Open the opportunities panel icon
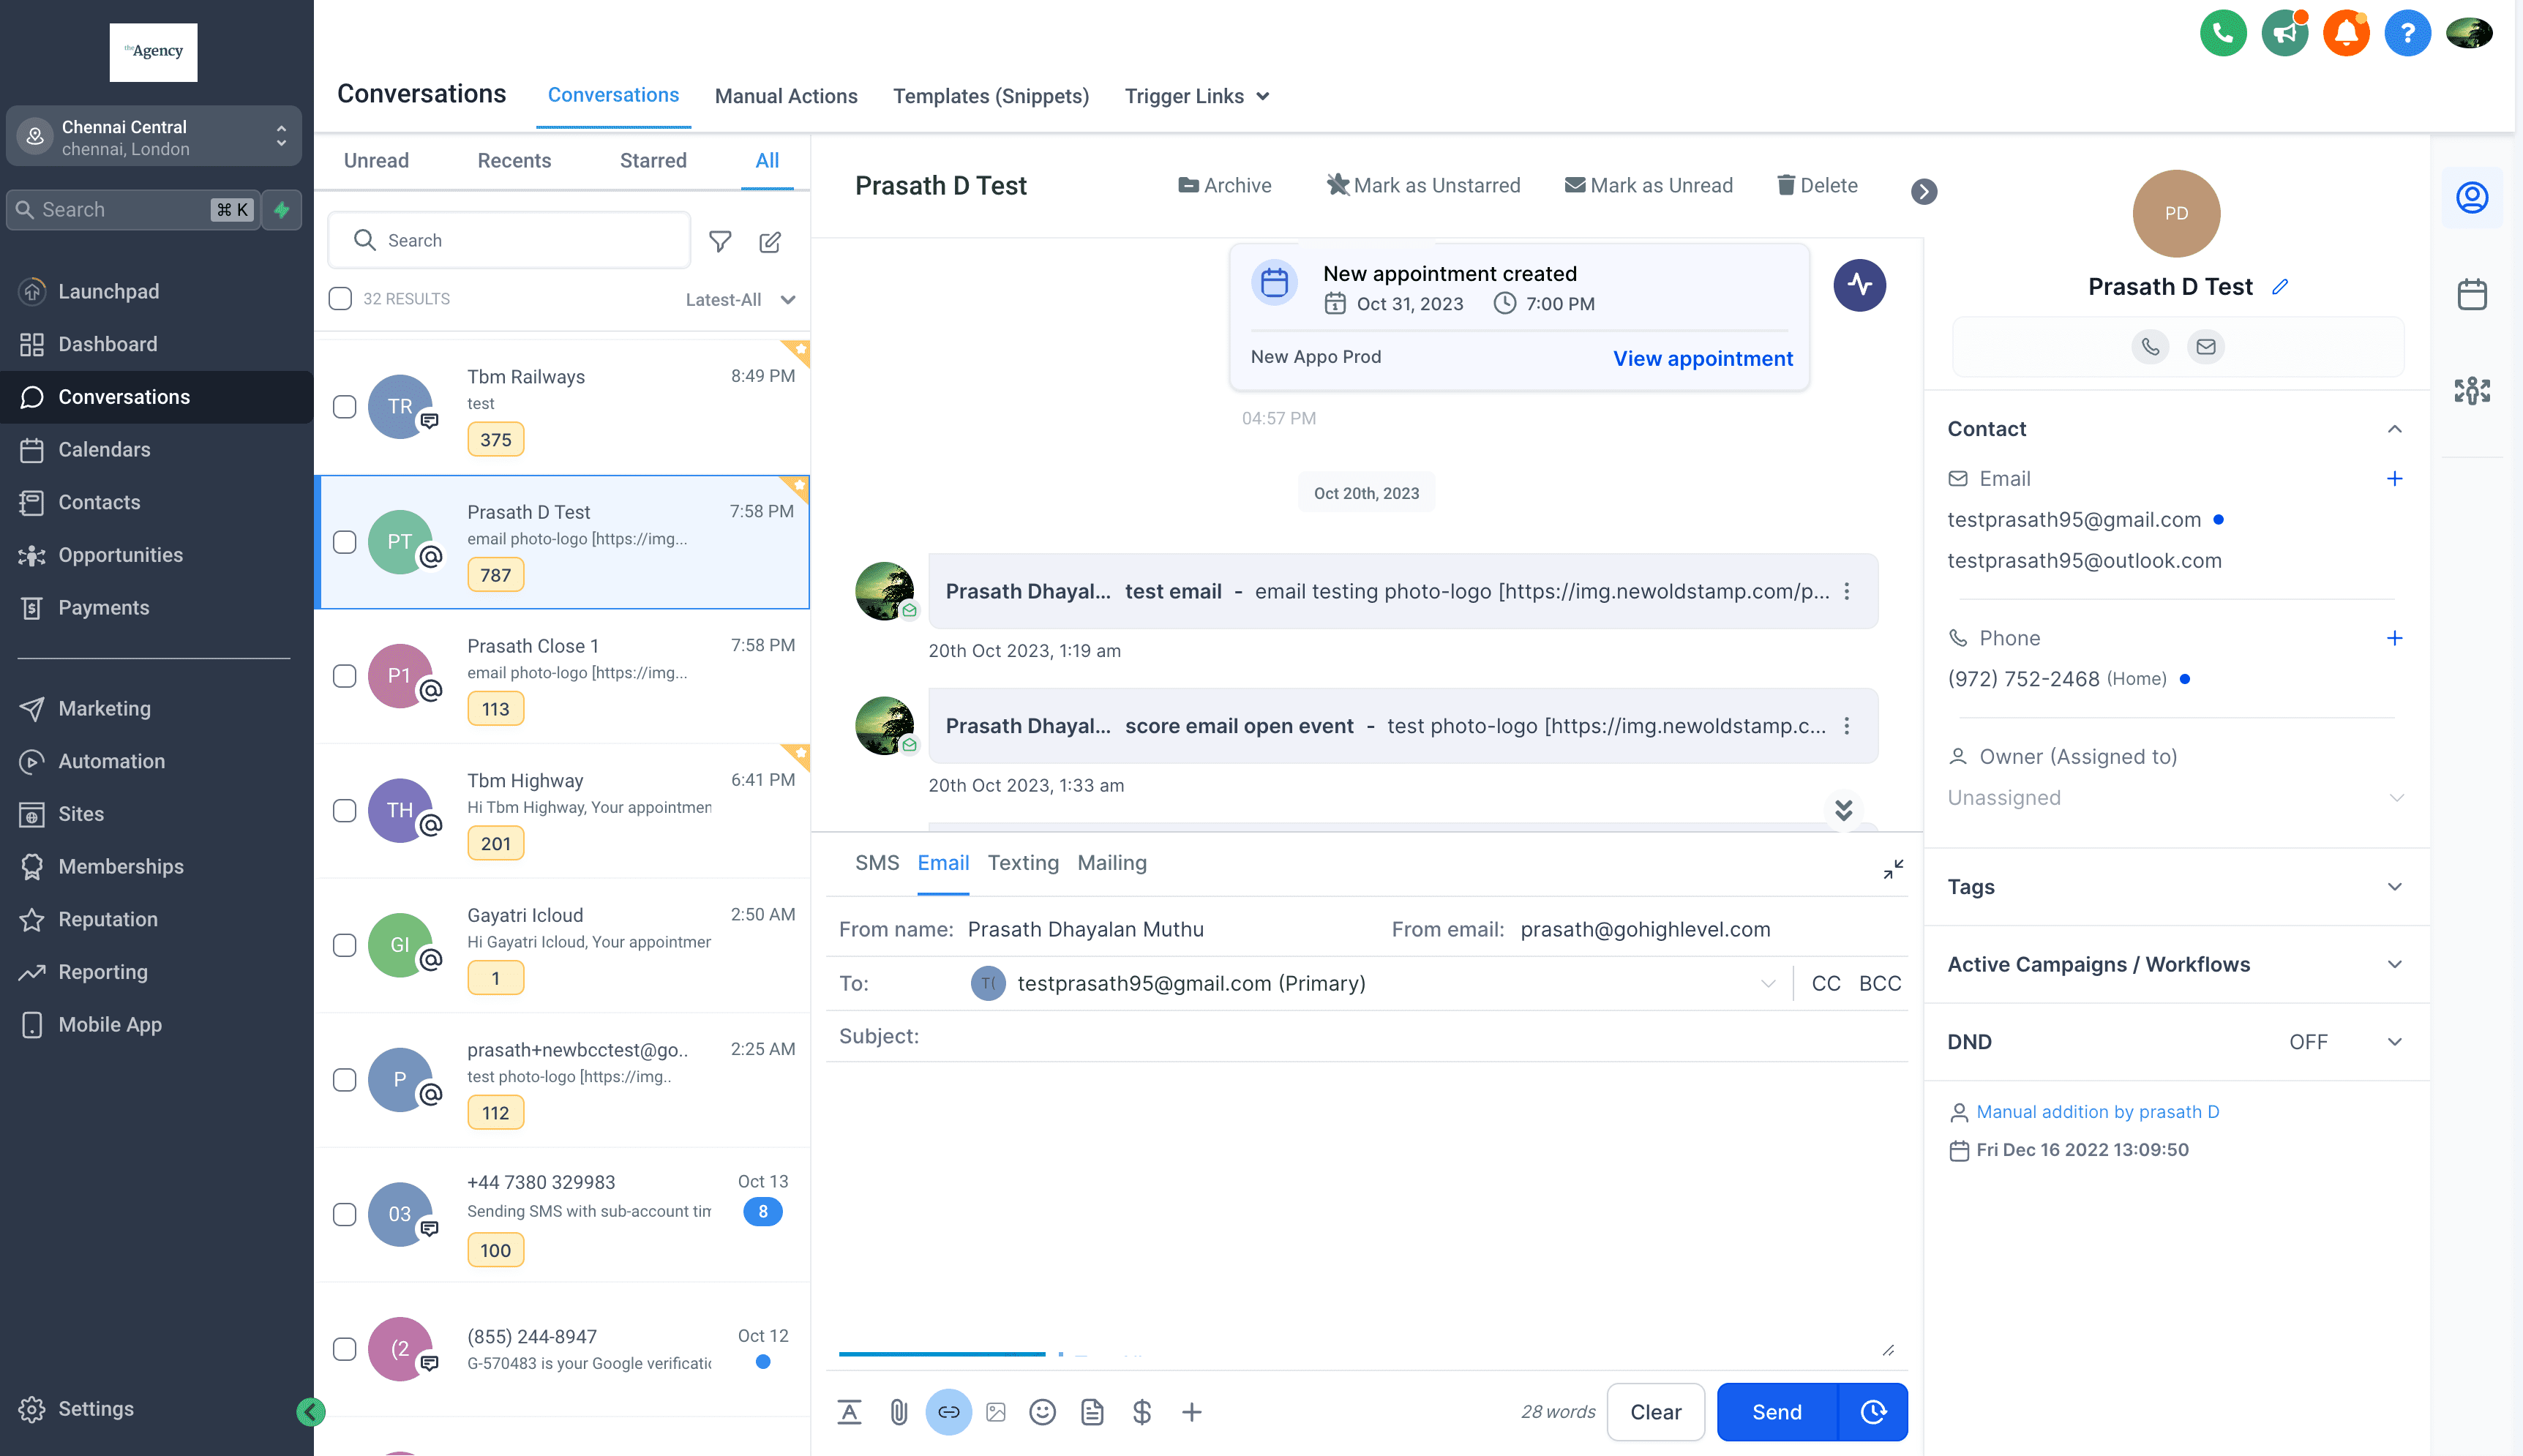 point(2471,390)
